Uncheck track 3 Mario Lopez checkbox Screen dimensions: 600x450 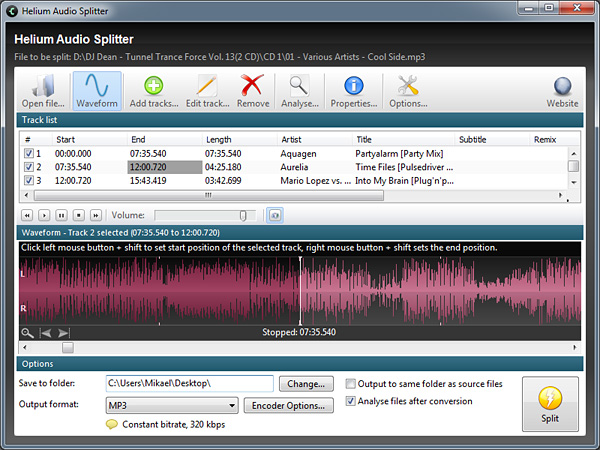(x=28, y=180)
